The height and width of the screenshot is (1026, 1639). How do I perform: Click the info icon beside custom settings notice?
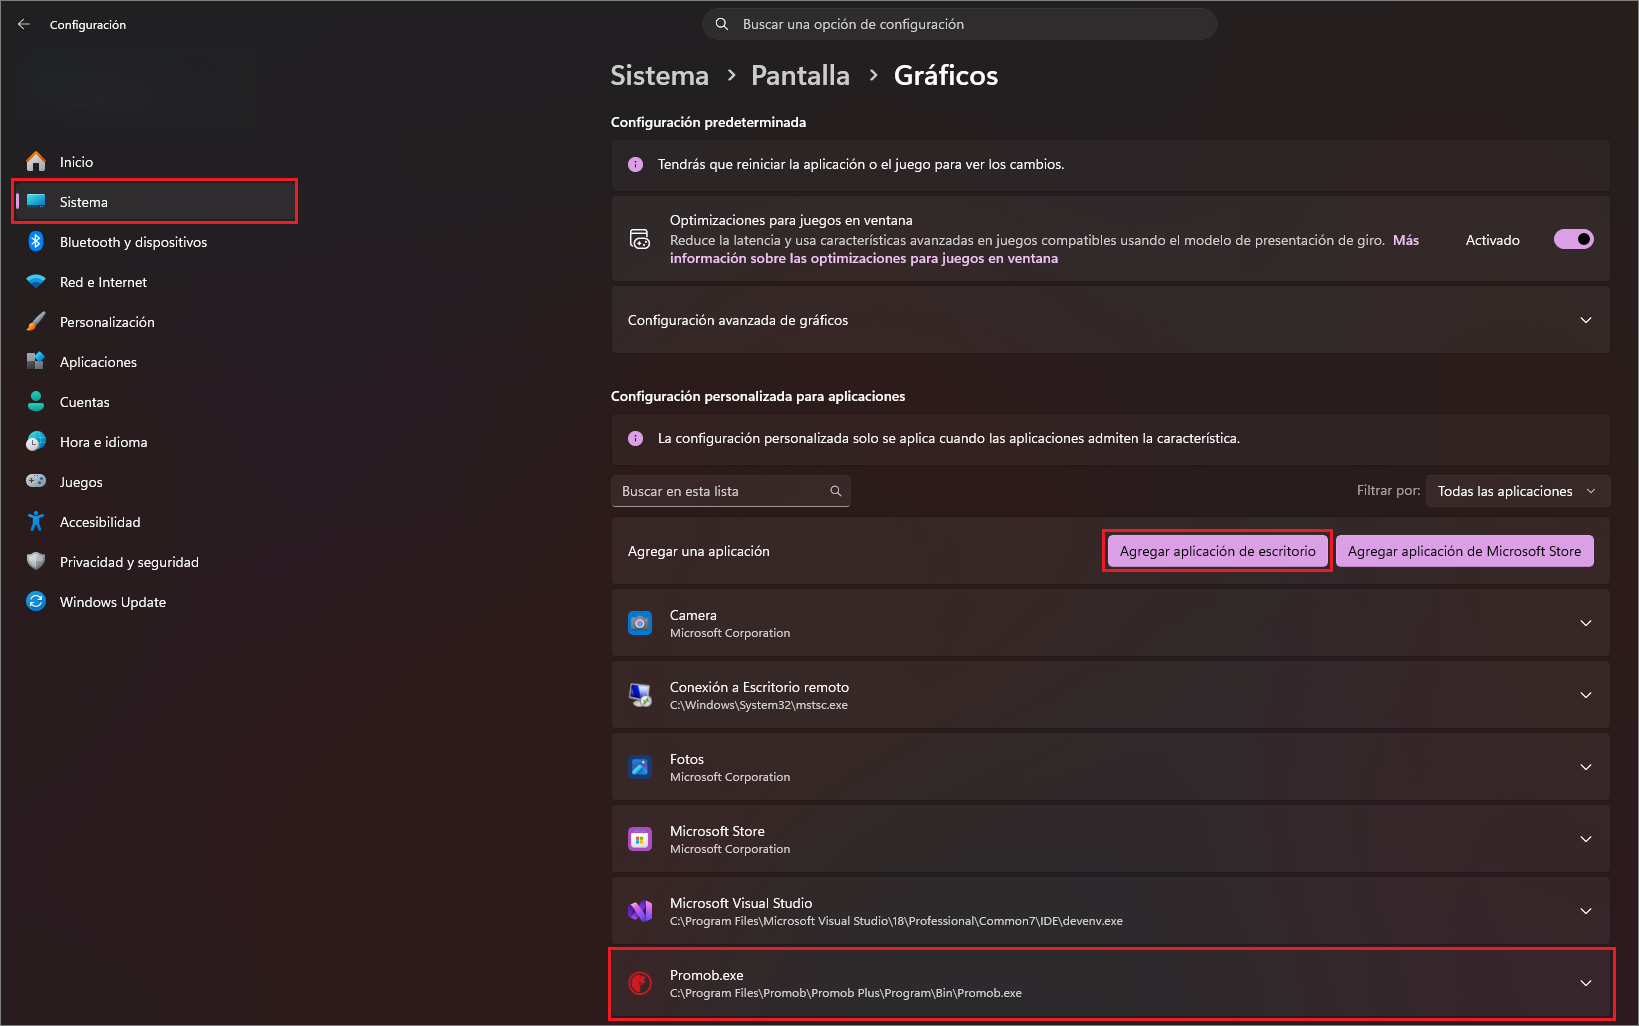coord(635,438)
